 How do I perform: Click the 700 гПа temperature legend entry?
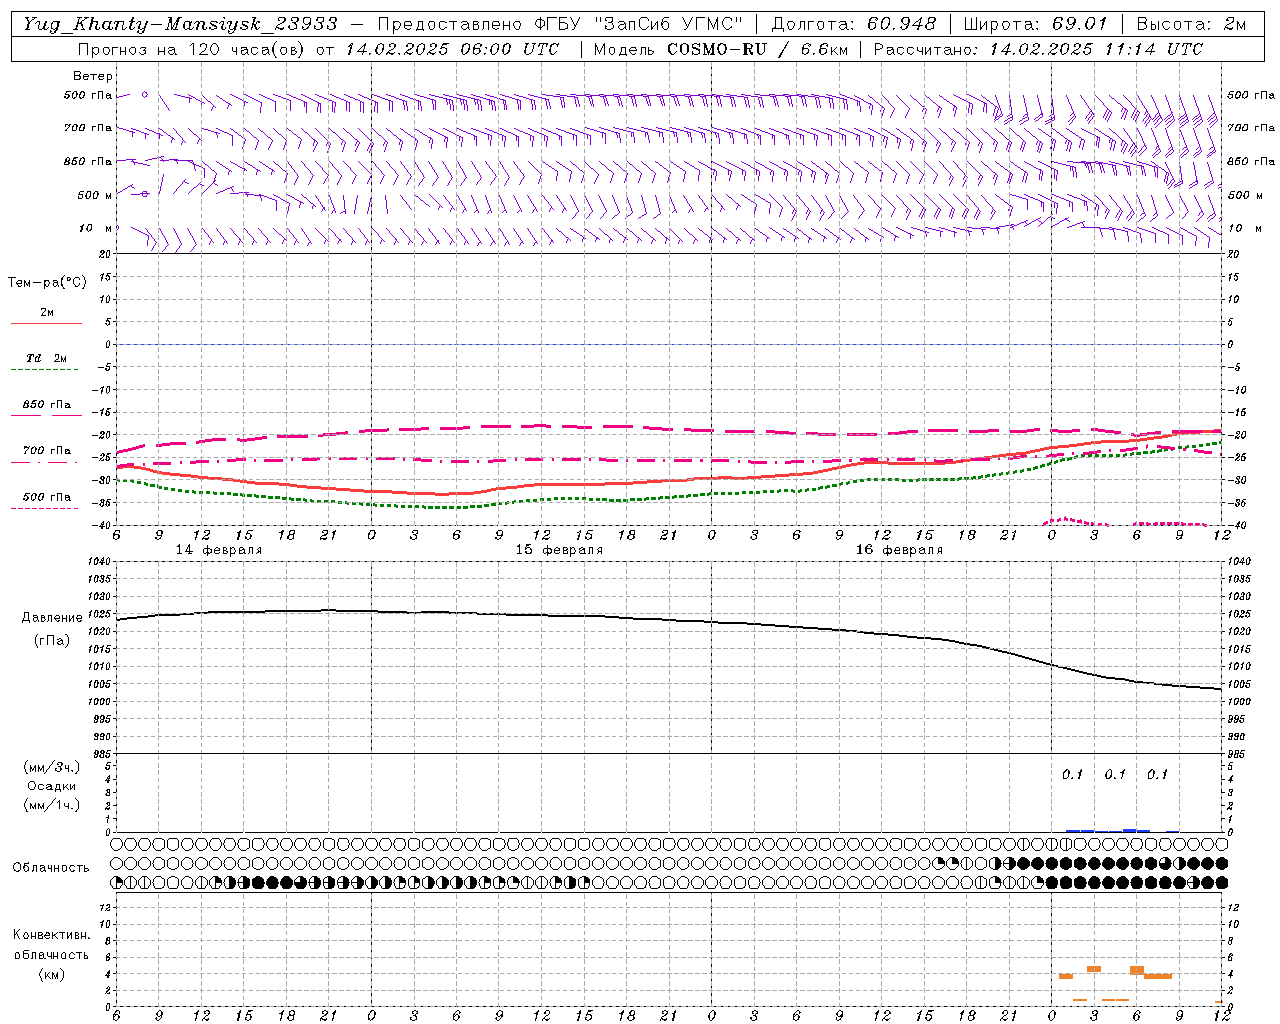click(47, 450)
